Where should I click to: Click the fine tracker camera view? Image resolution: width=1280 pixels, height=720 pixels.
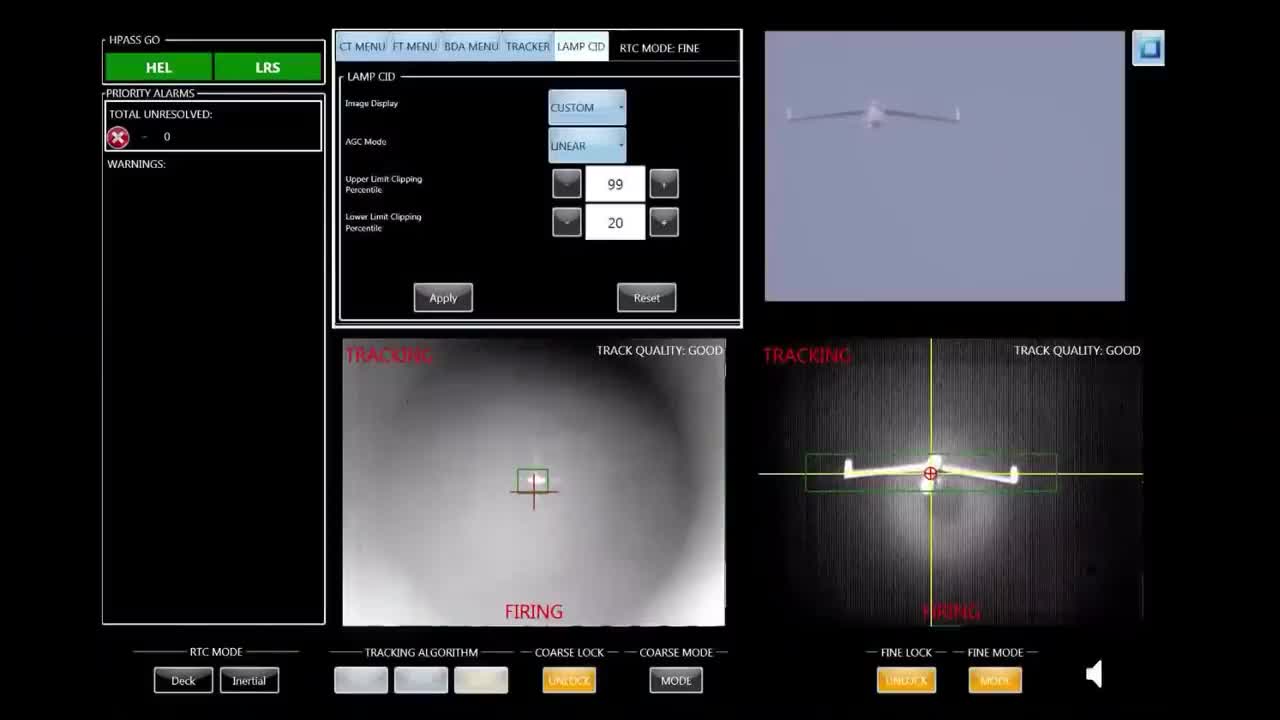click(x=951, y=482)
